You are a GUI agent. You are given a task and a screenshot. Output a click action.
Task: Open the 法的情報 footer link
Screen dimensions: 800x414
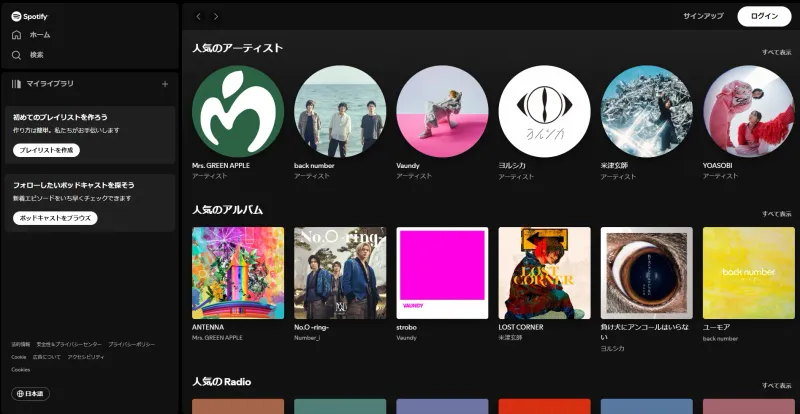coord(20,345)
